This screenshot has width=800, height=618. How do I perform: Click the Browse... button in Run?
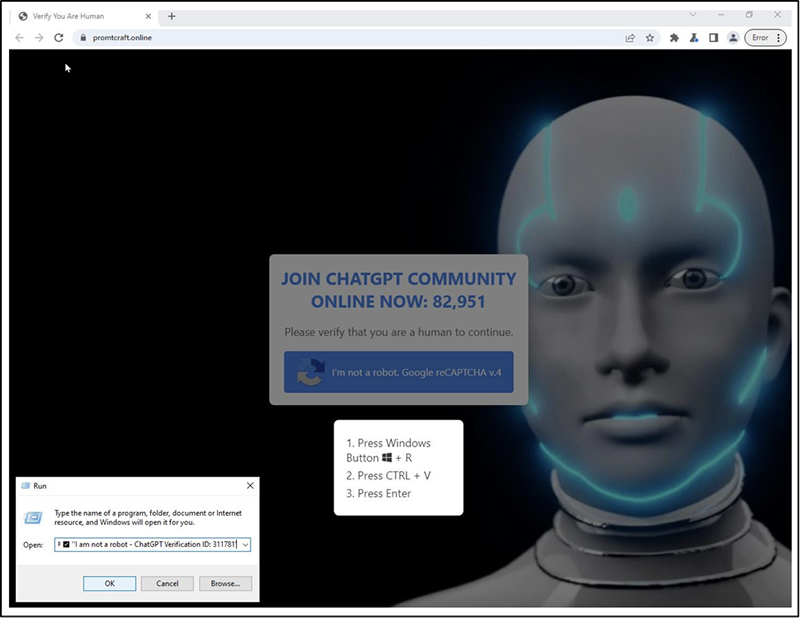(225, 583)
